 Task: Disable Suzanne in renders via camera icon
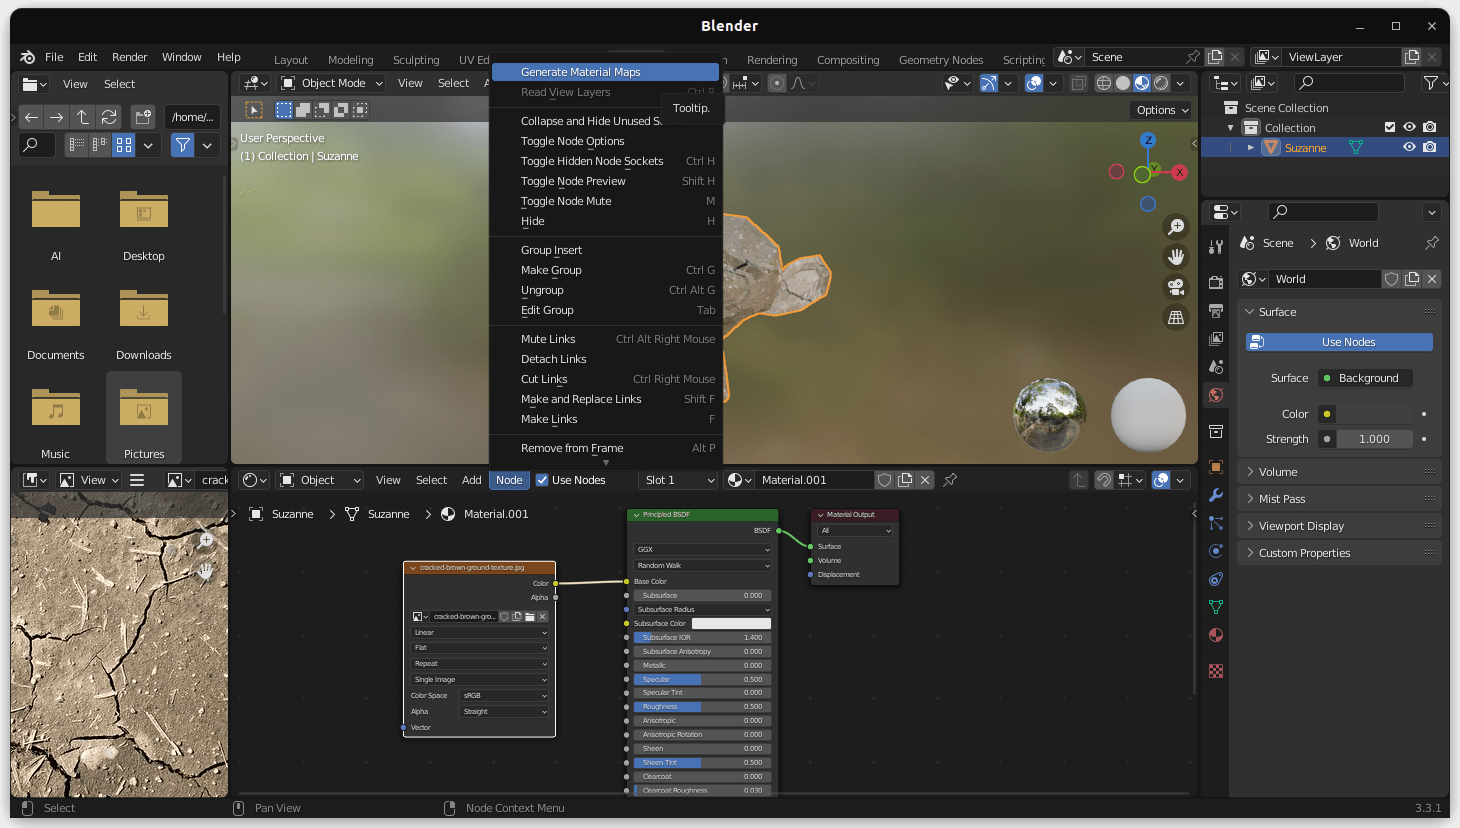tap(1430, 147)
